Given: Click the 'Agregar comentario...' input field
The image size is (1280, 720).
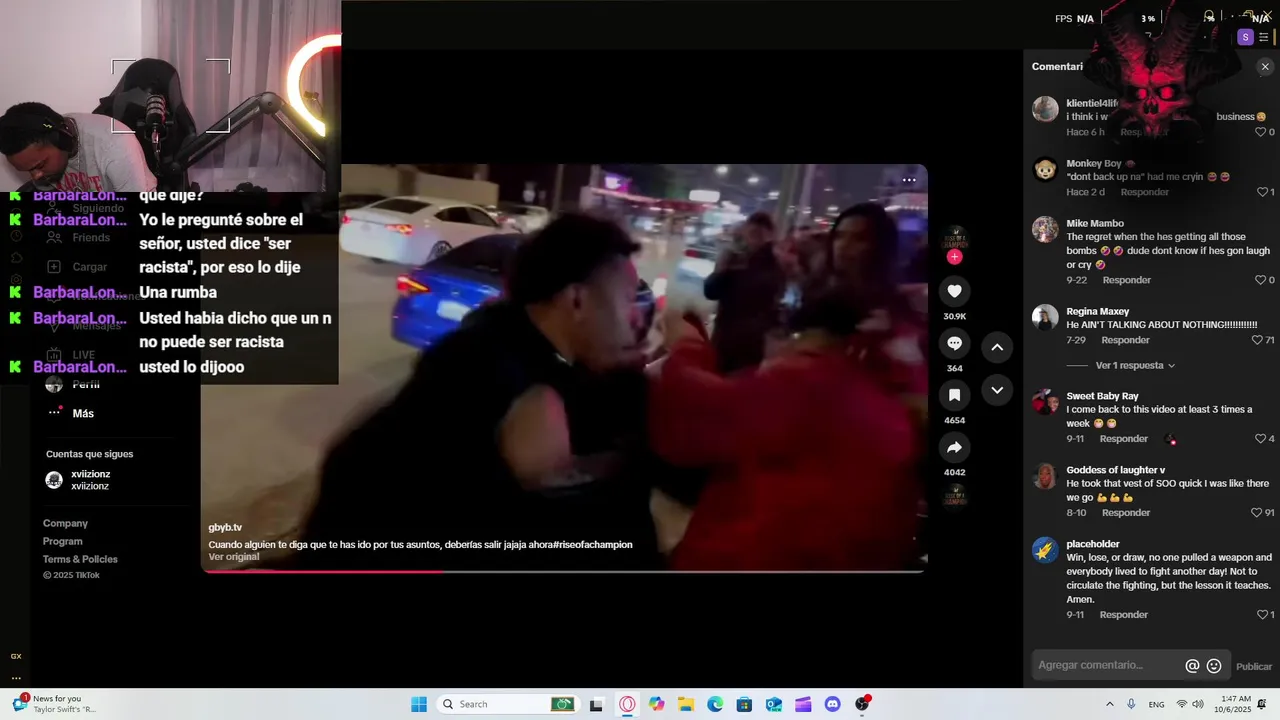Looking at the screenshot, I should click(1107, 666).
